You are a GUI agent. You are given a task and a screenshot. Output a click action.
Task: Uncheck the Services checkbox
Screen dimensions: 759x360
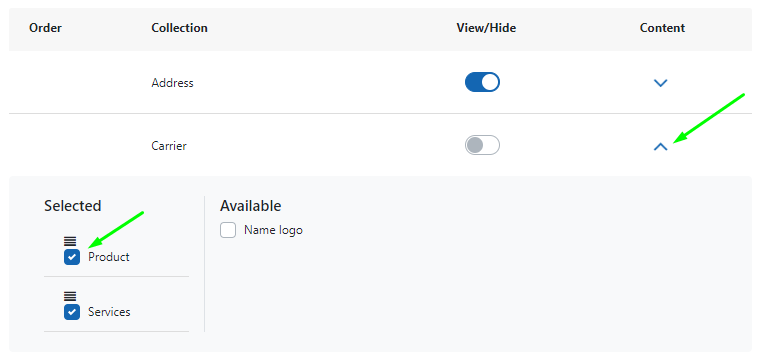pyautogui.click(x=72, y=312)
